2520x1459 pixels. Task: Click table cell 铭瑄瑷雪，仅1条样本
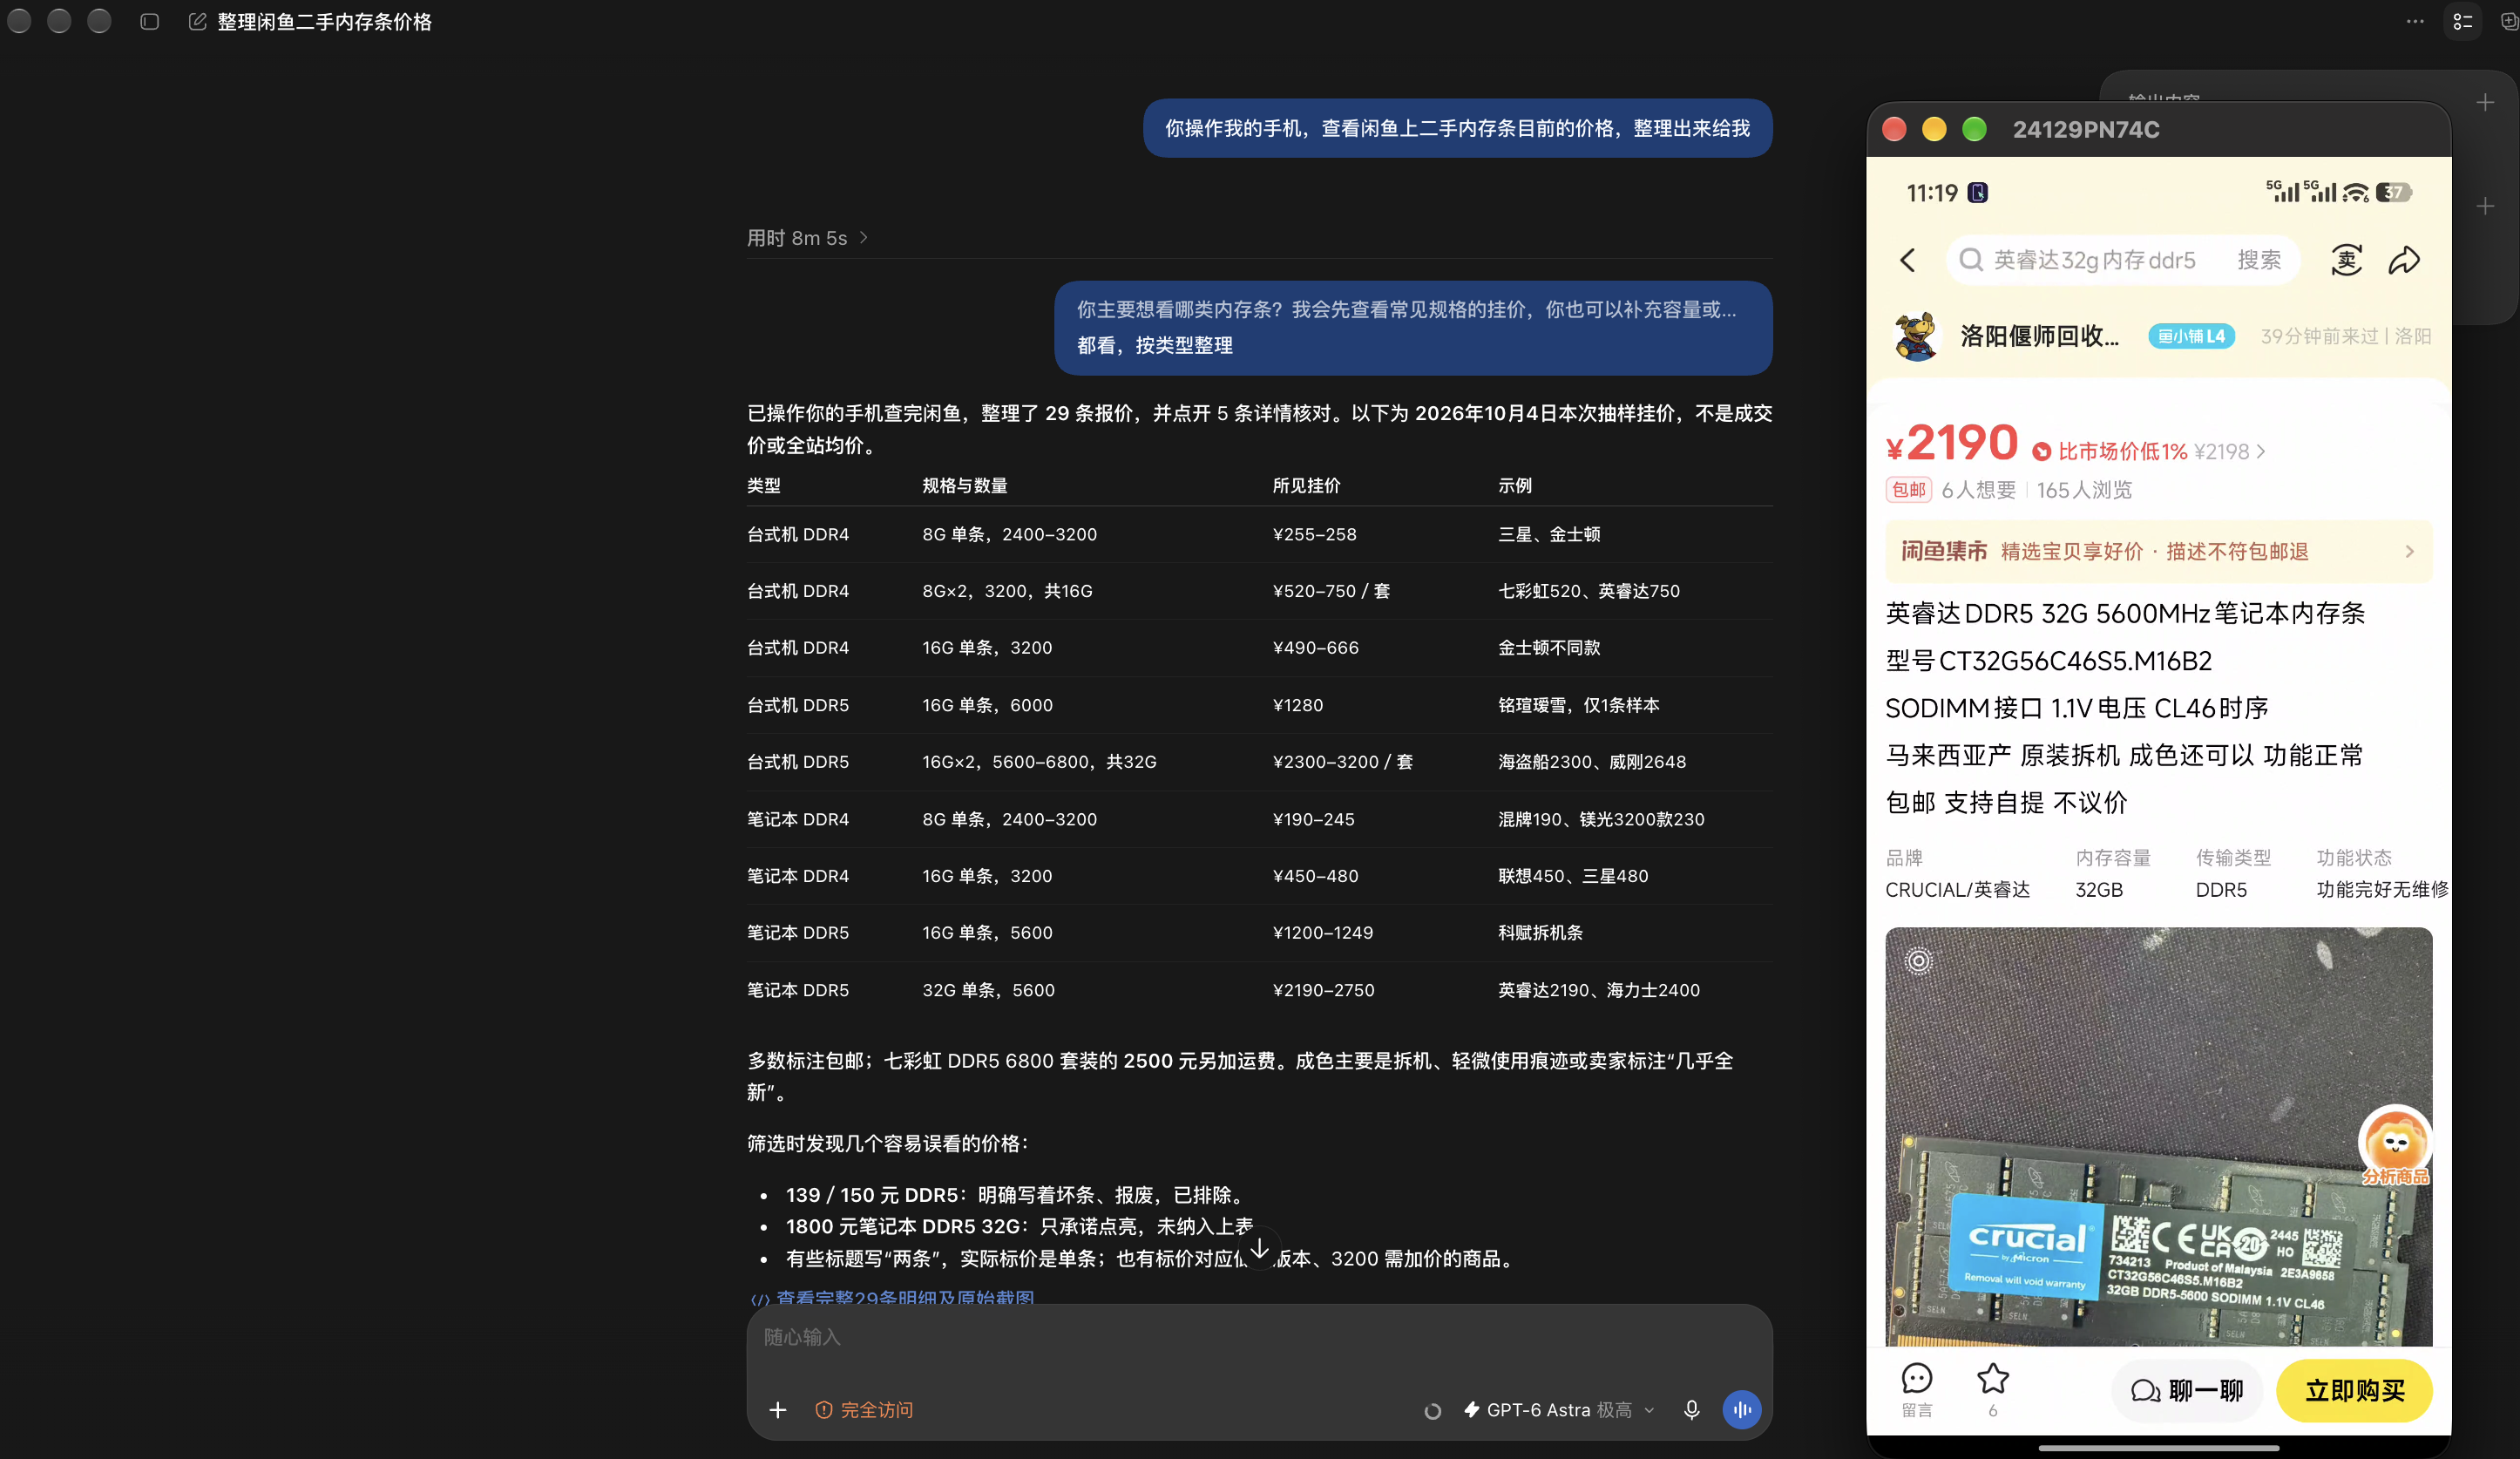pos(1578,705)
